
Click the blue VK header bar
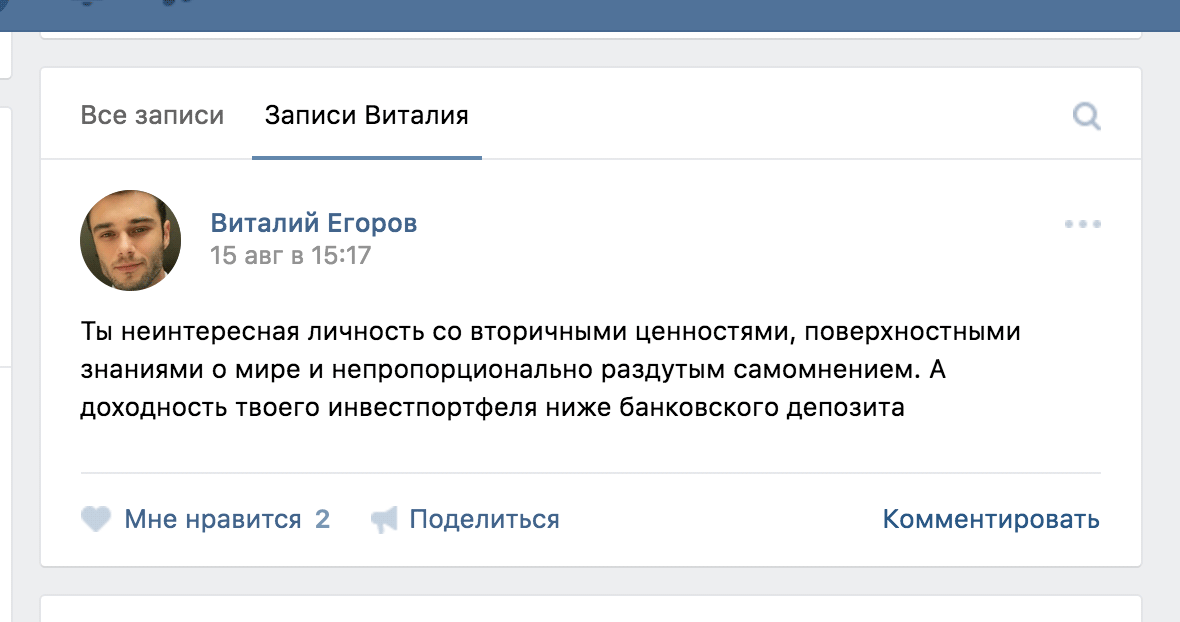coord(590,12)
